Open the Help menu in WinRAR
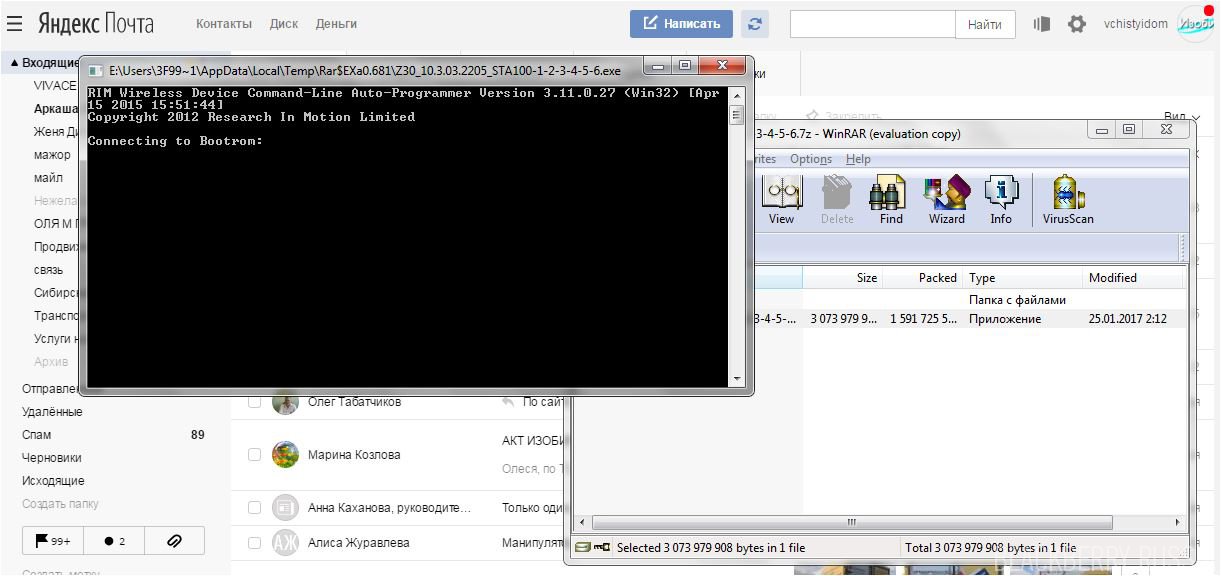1221x576 pixels. click(x=858, y=159)
